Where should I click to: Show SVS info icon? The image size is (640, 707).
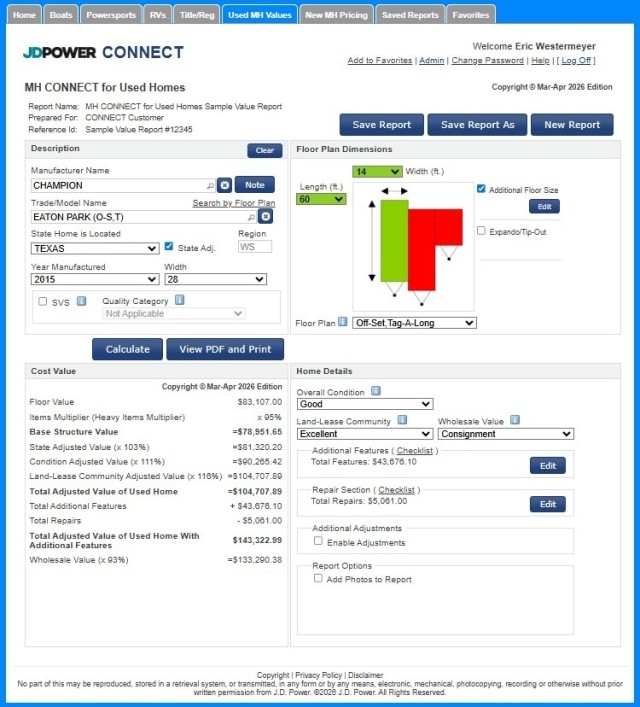point(81,301)
